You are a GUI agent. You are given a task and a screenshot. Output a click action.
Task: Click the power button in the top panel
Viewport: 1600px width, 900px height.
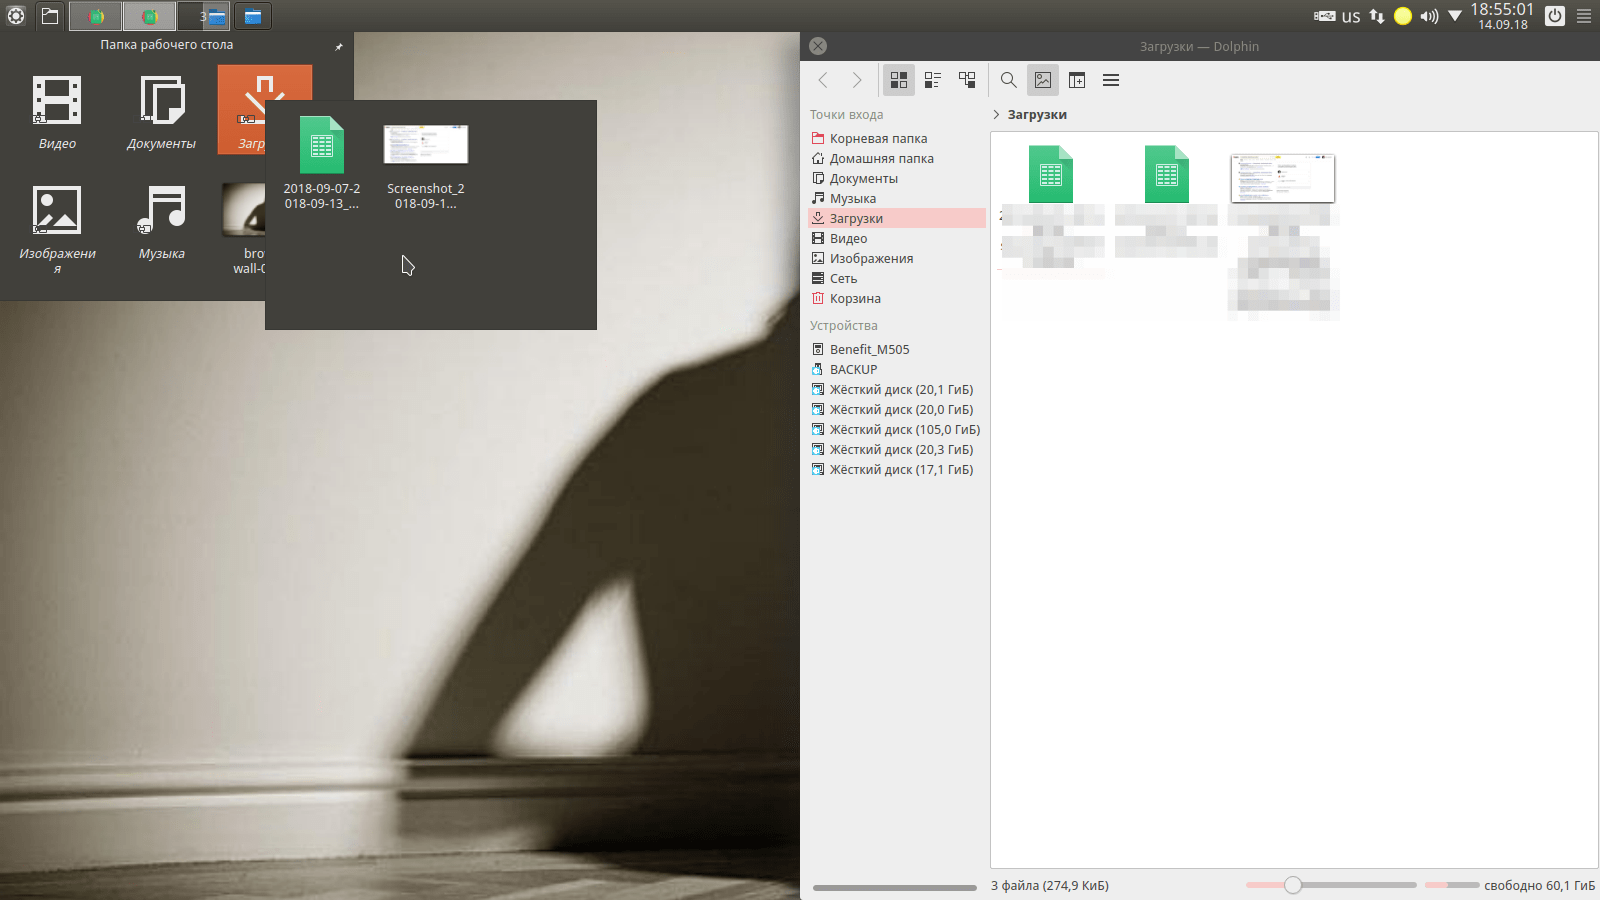point(1554,16)
